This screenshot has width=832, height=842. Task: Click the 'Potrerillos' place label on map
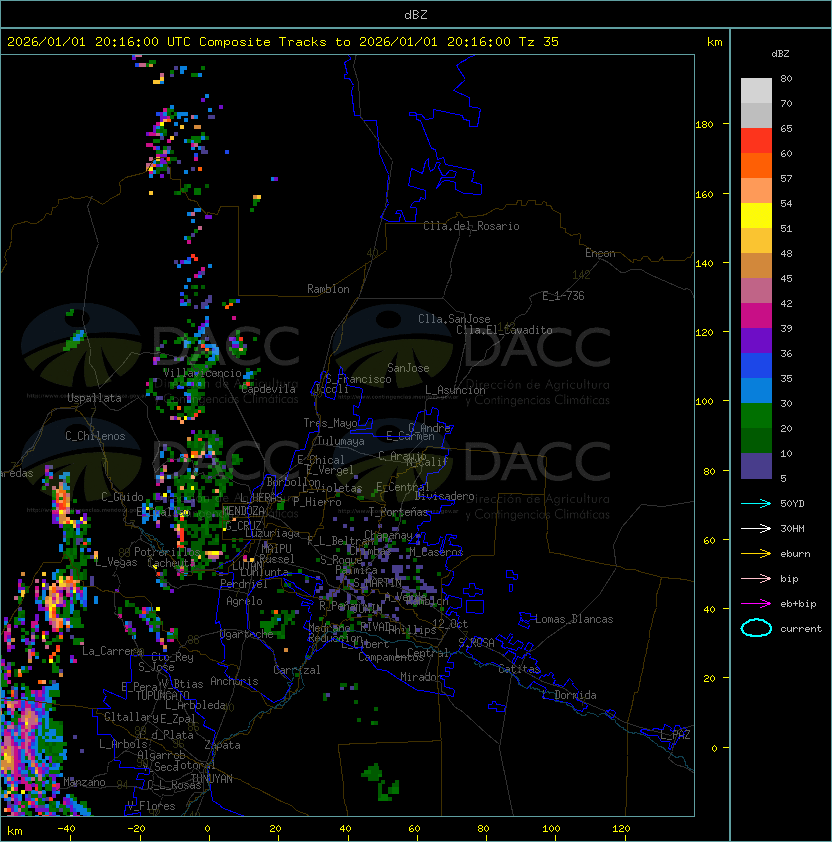(167, 552)
